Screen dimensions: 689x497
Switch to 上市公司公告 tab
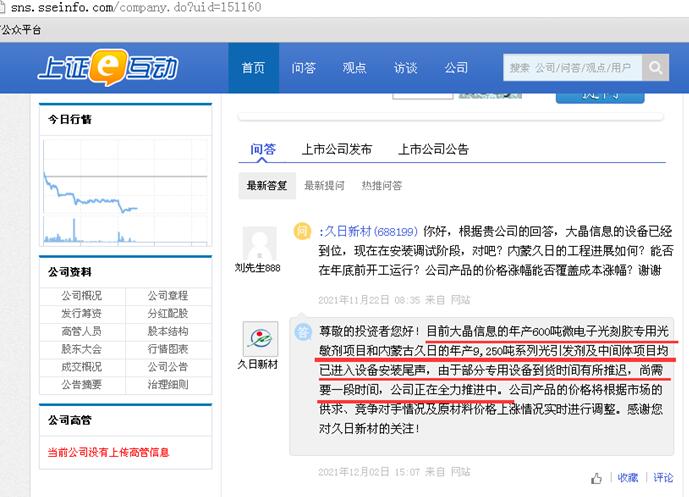click(433, 149)
